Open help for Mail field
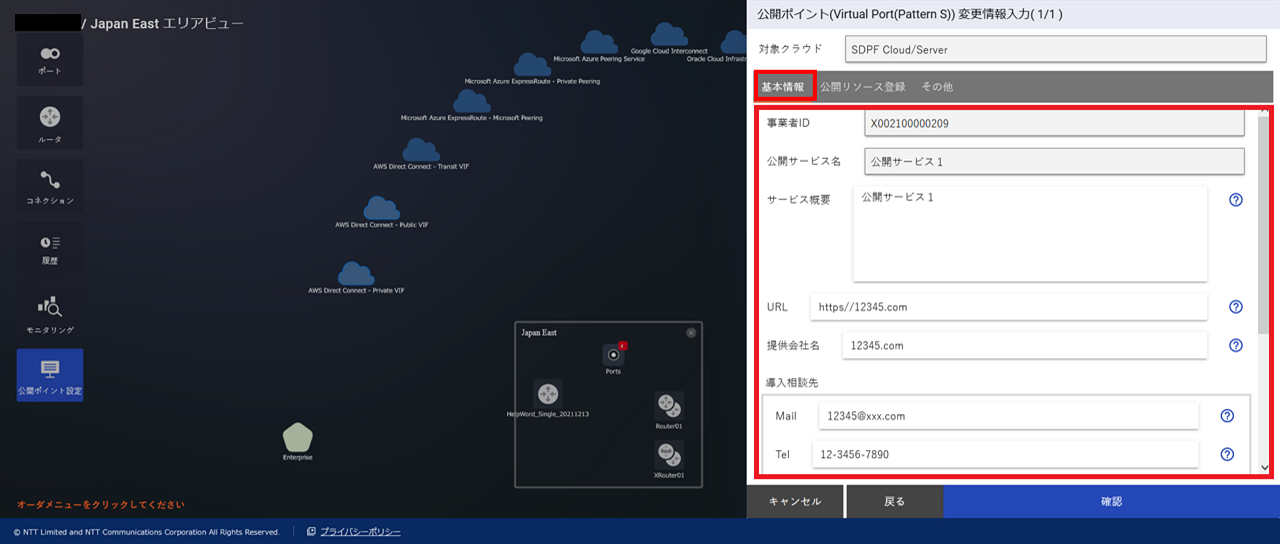The height and width of the screenshot is (544, 1280). tap(1228, 416)
